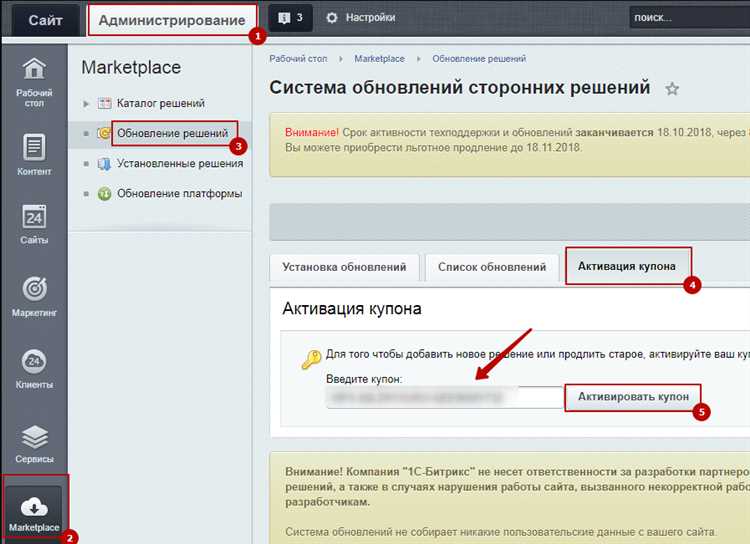Focus the Введите купон input field
This screenshot has height=544, width=750.
coord(444,397)
